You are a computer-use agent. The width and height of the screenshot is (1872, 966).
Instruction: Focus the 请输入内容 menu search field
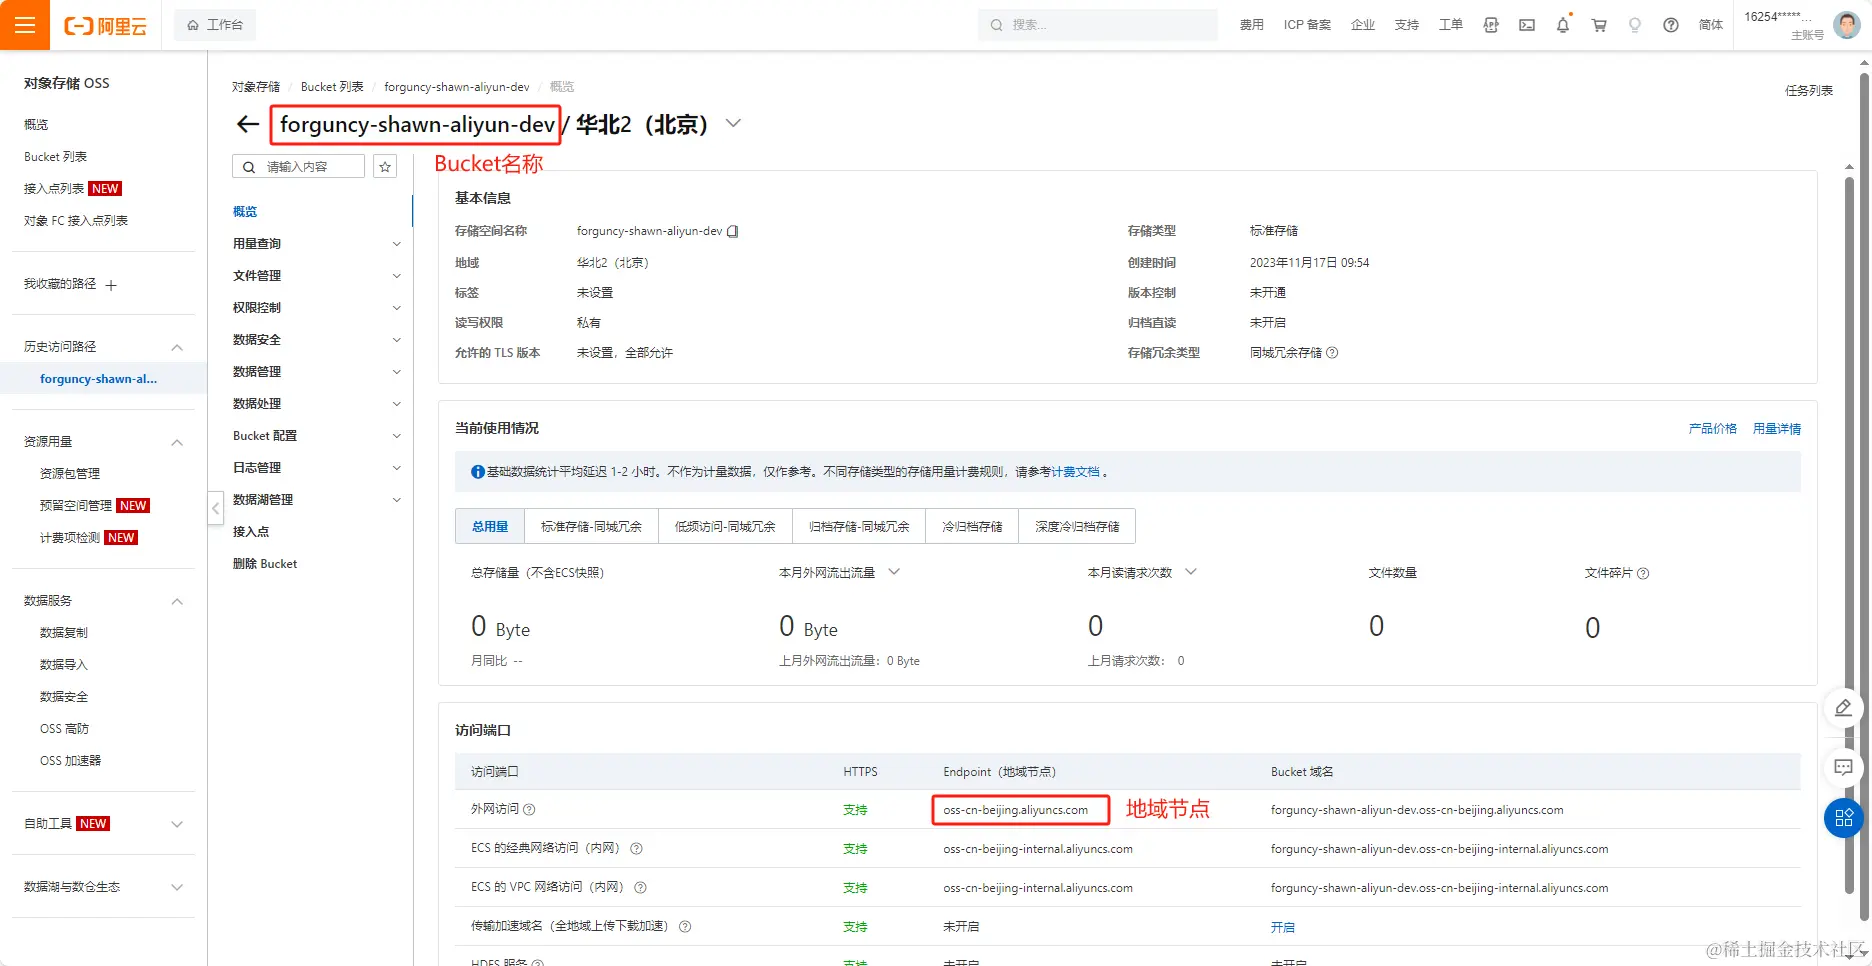tap(299, 167)
